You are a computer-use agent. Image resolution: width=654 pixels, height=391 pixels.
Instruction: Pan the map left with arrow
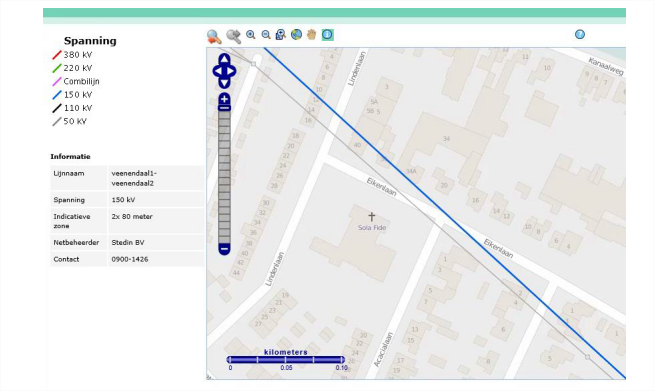pos(217,71)
